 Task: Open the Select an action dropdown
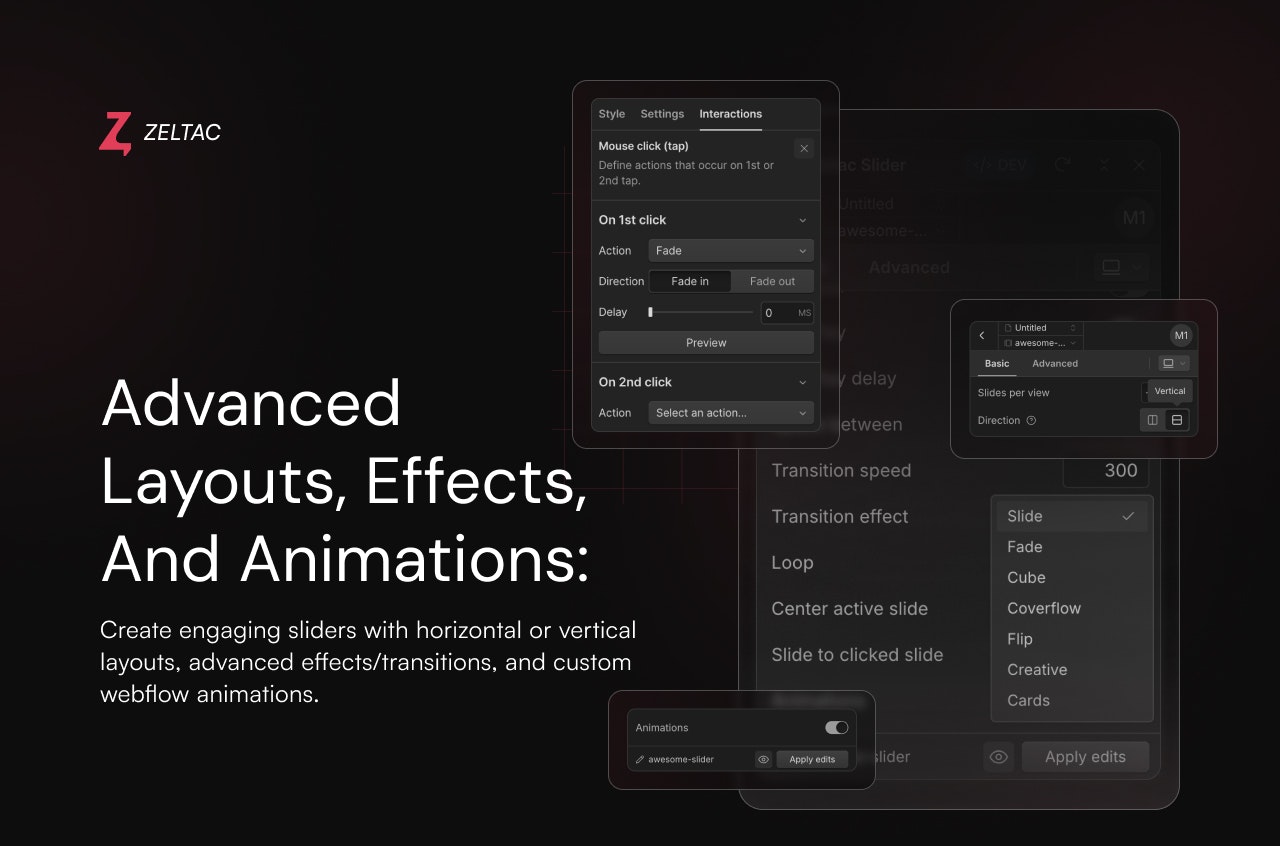point(730,412)
